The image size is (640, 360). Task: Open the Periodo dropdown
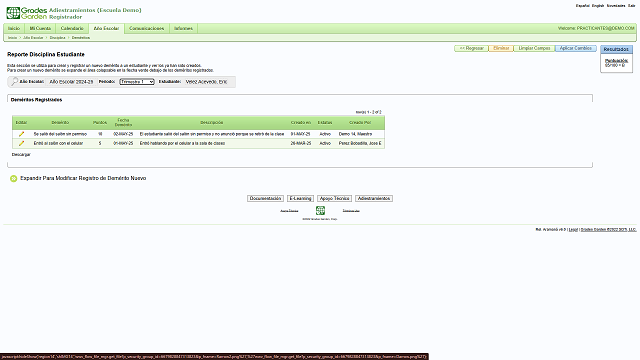pyautogui.click(x=137, y=82)
